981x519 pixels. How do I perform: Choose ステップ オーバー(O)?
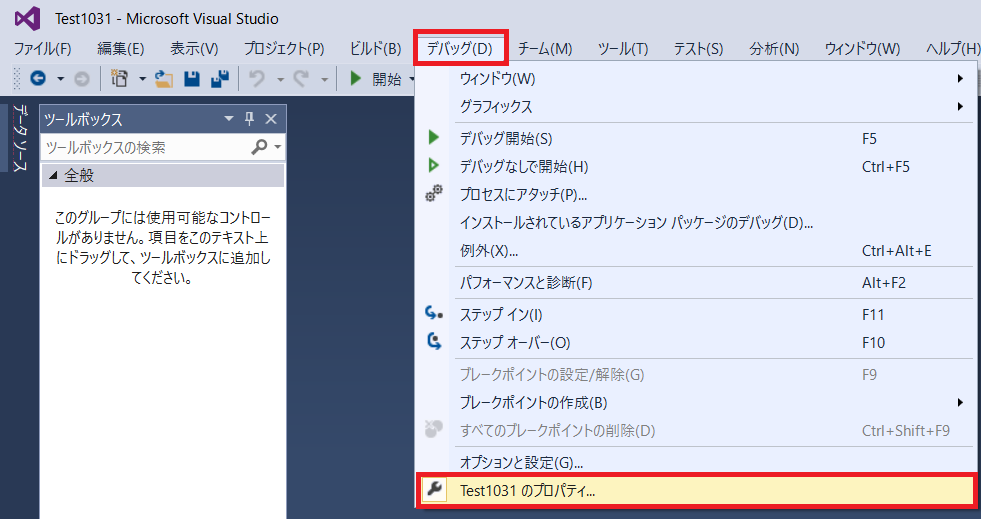(x=696, y=343)
